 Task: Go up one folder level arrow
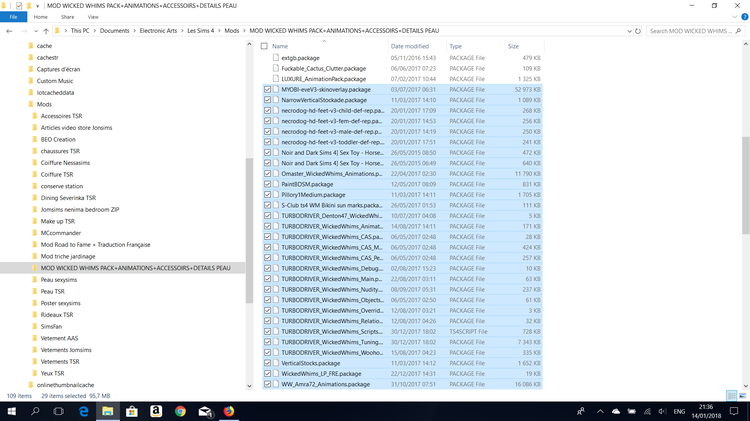tap(46, 31)
